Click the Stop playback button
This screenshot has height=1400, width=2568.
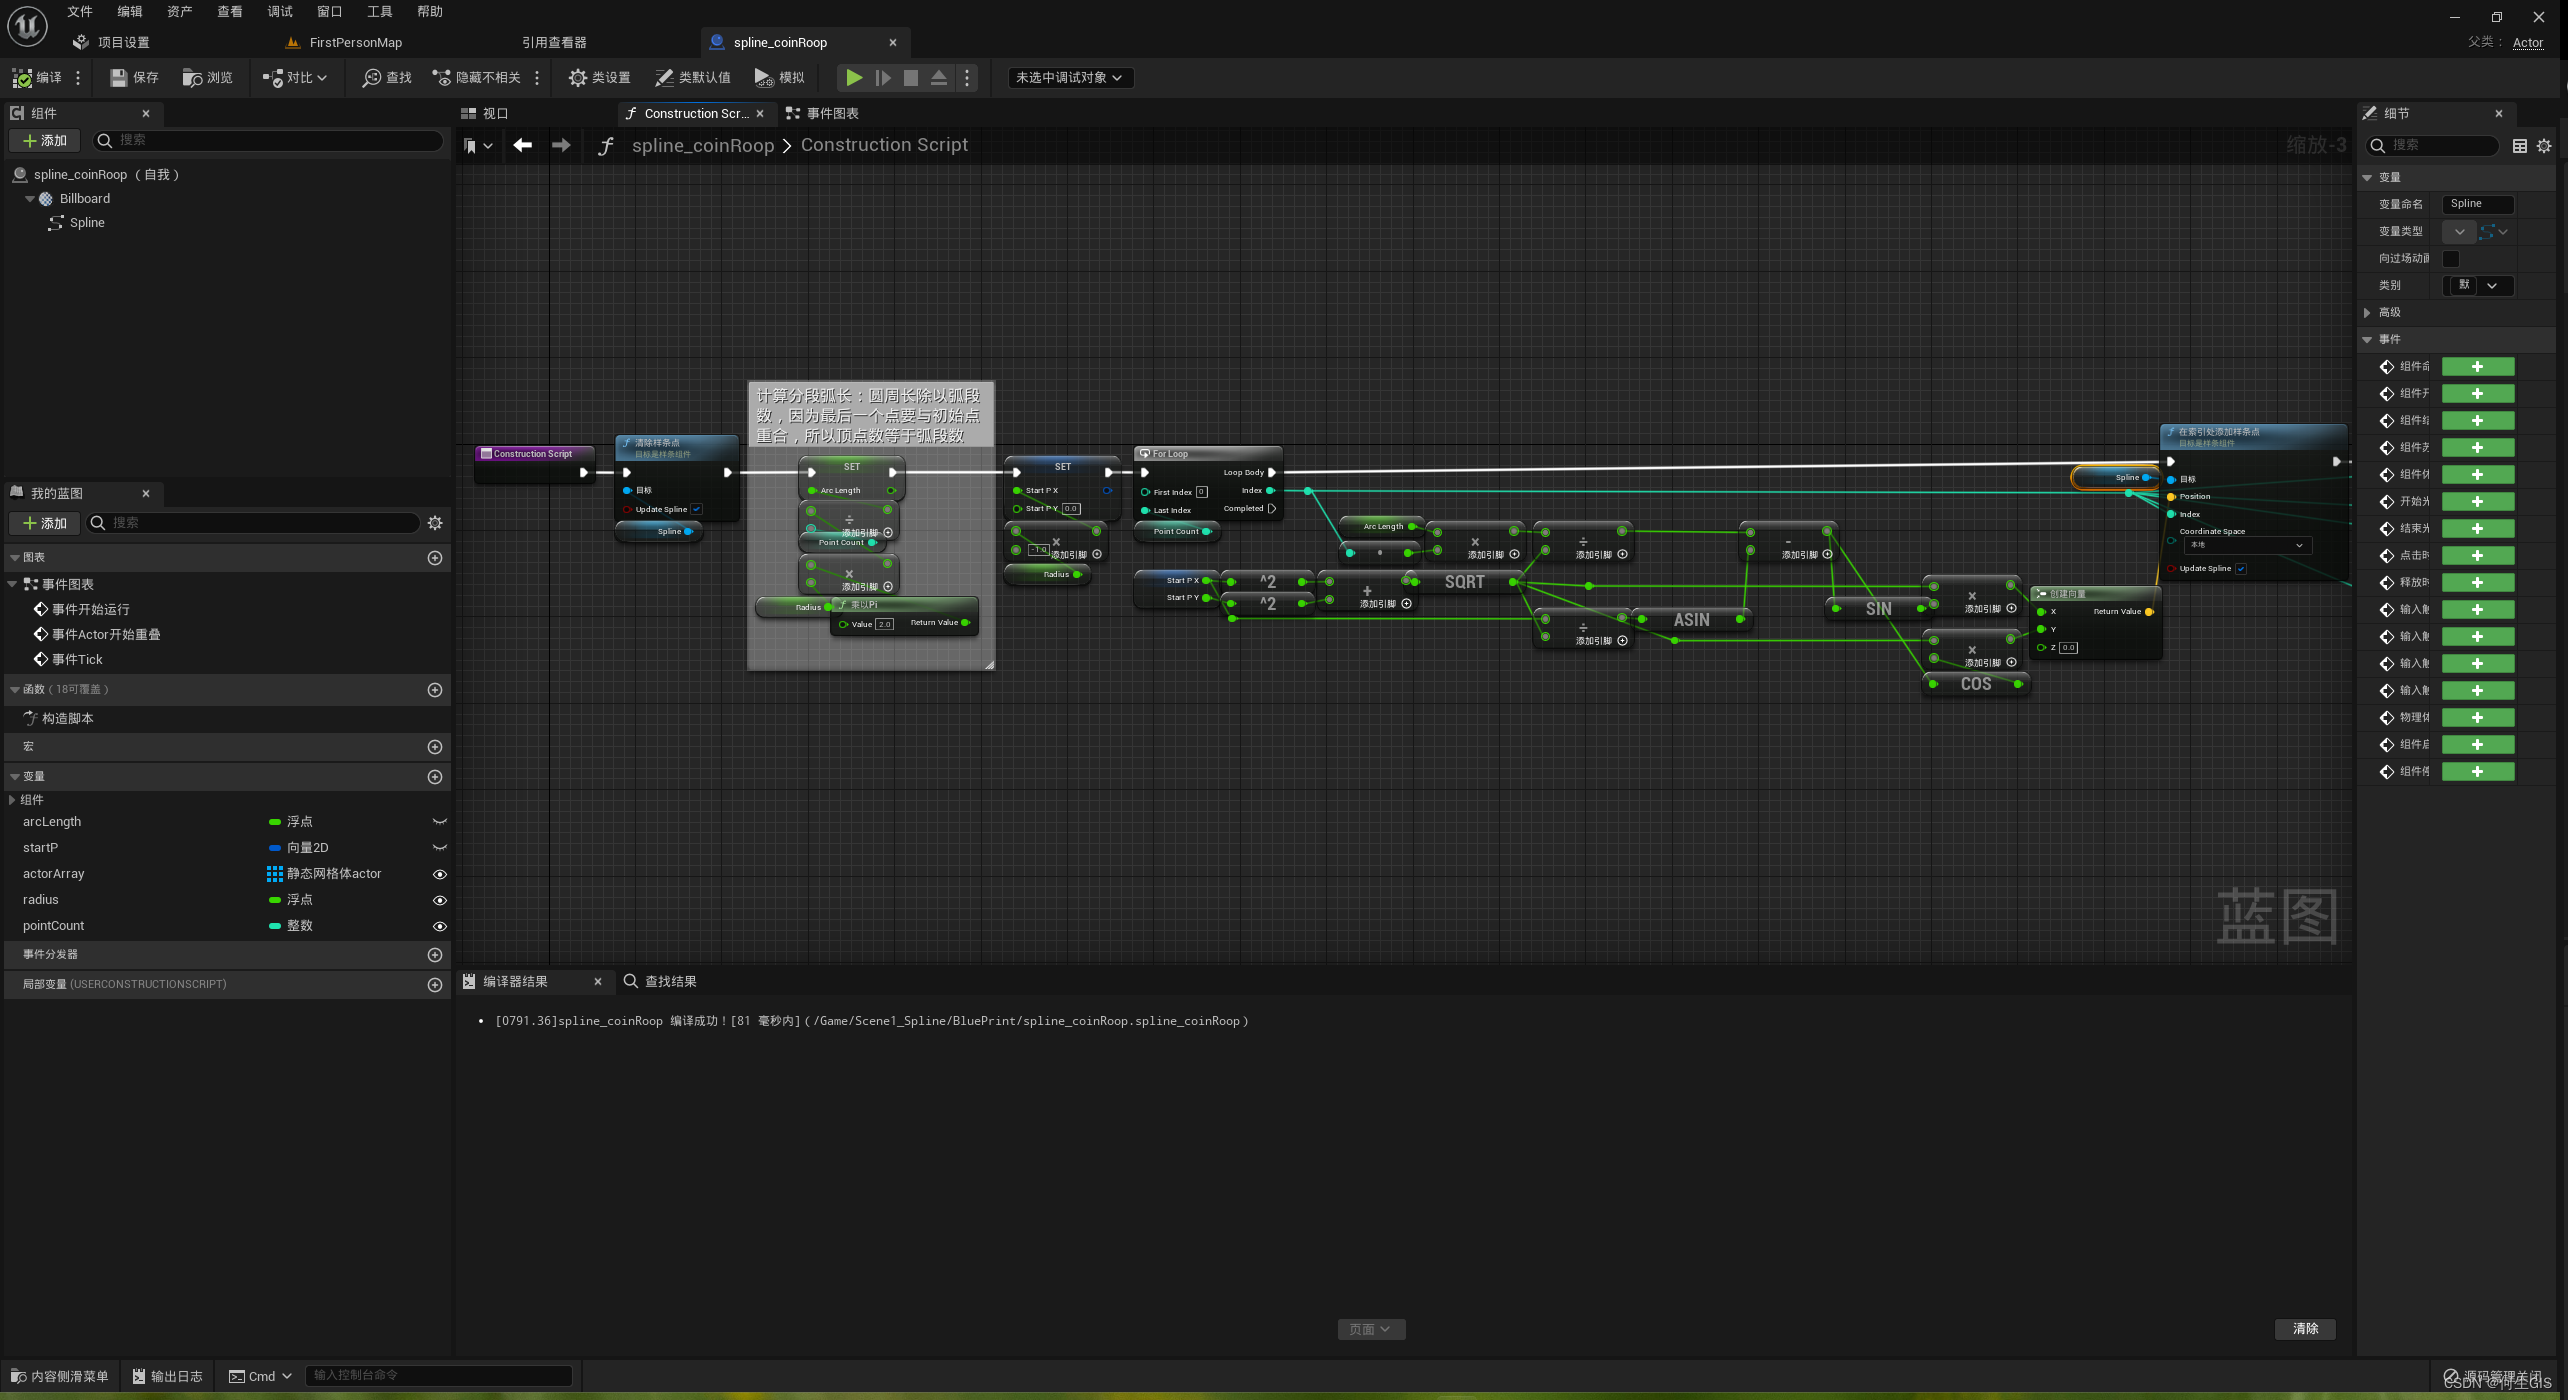point(911,77)
